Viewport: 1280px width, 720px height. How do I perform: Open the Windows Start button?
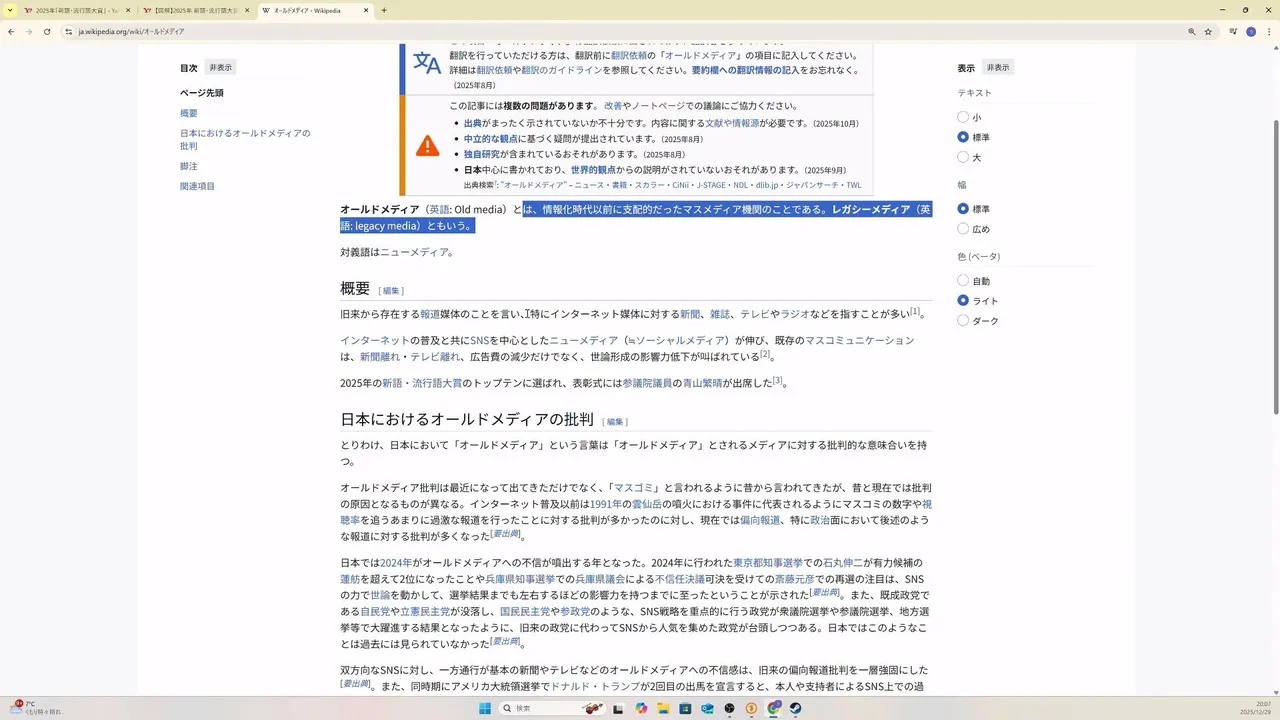point(485,708)
